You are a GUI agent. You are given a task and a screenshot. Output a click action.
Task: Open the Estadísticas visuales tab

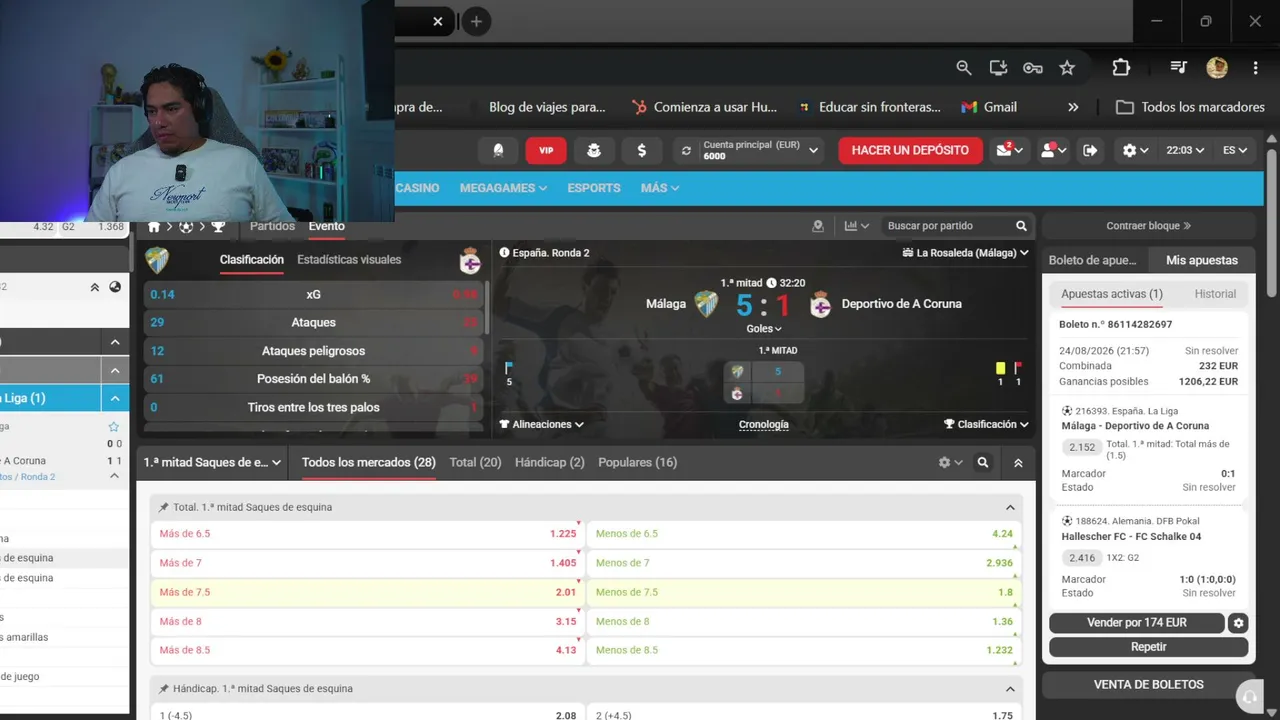[x=349, y=259]
